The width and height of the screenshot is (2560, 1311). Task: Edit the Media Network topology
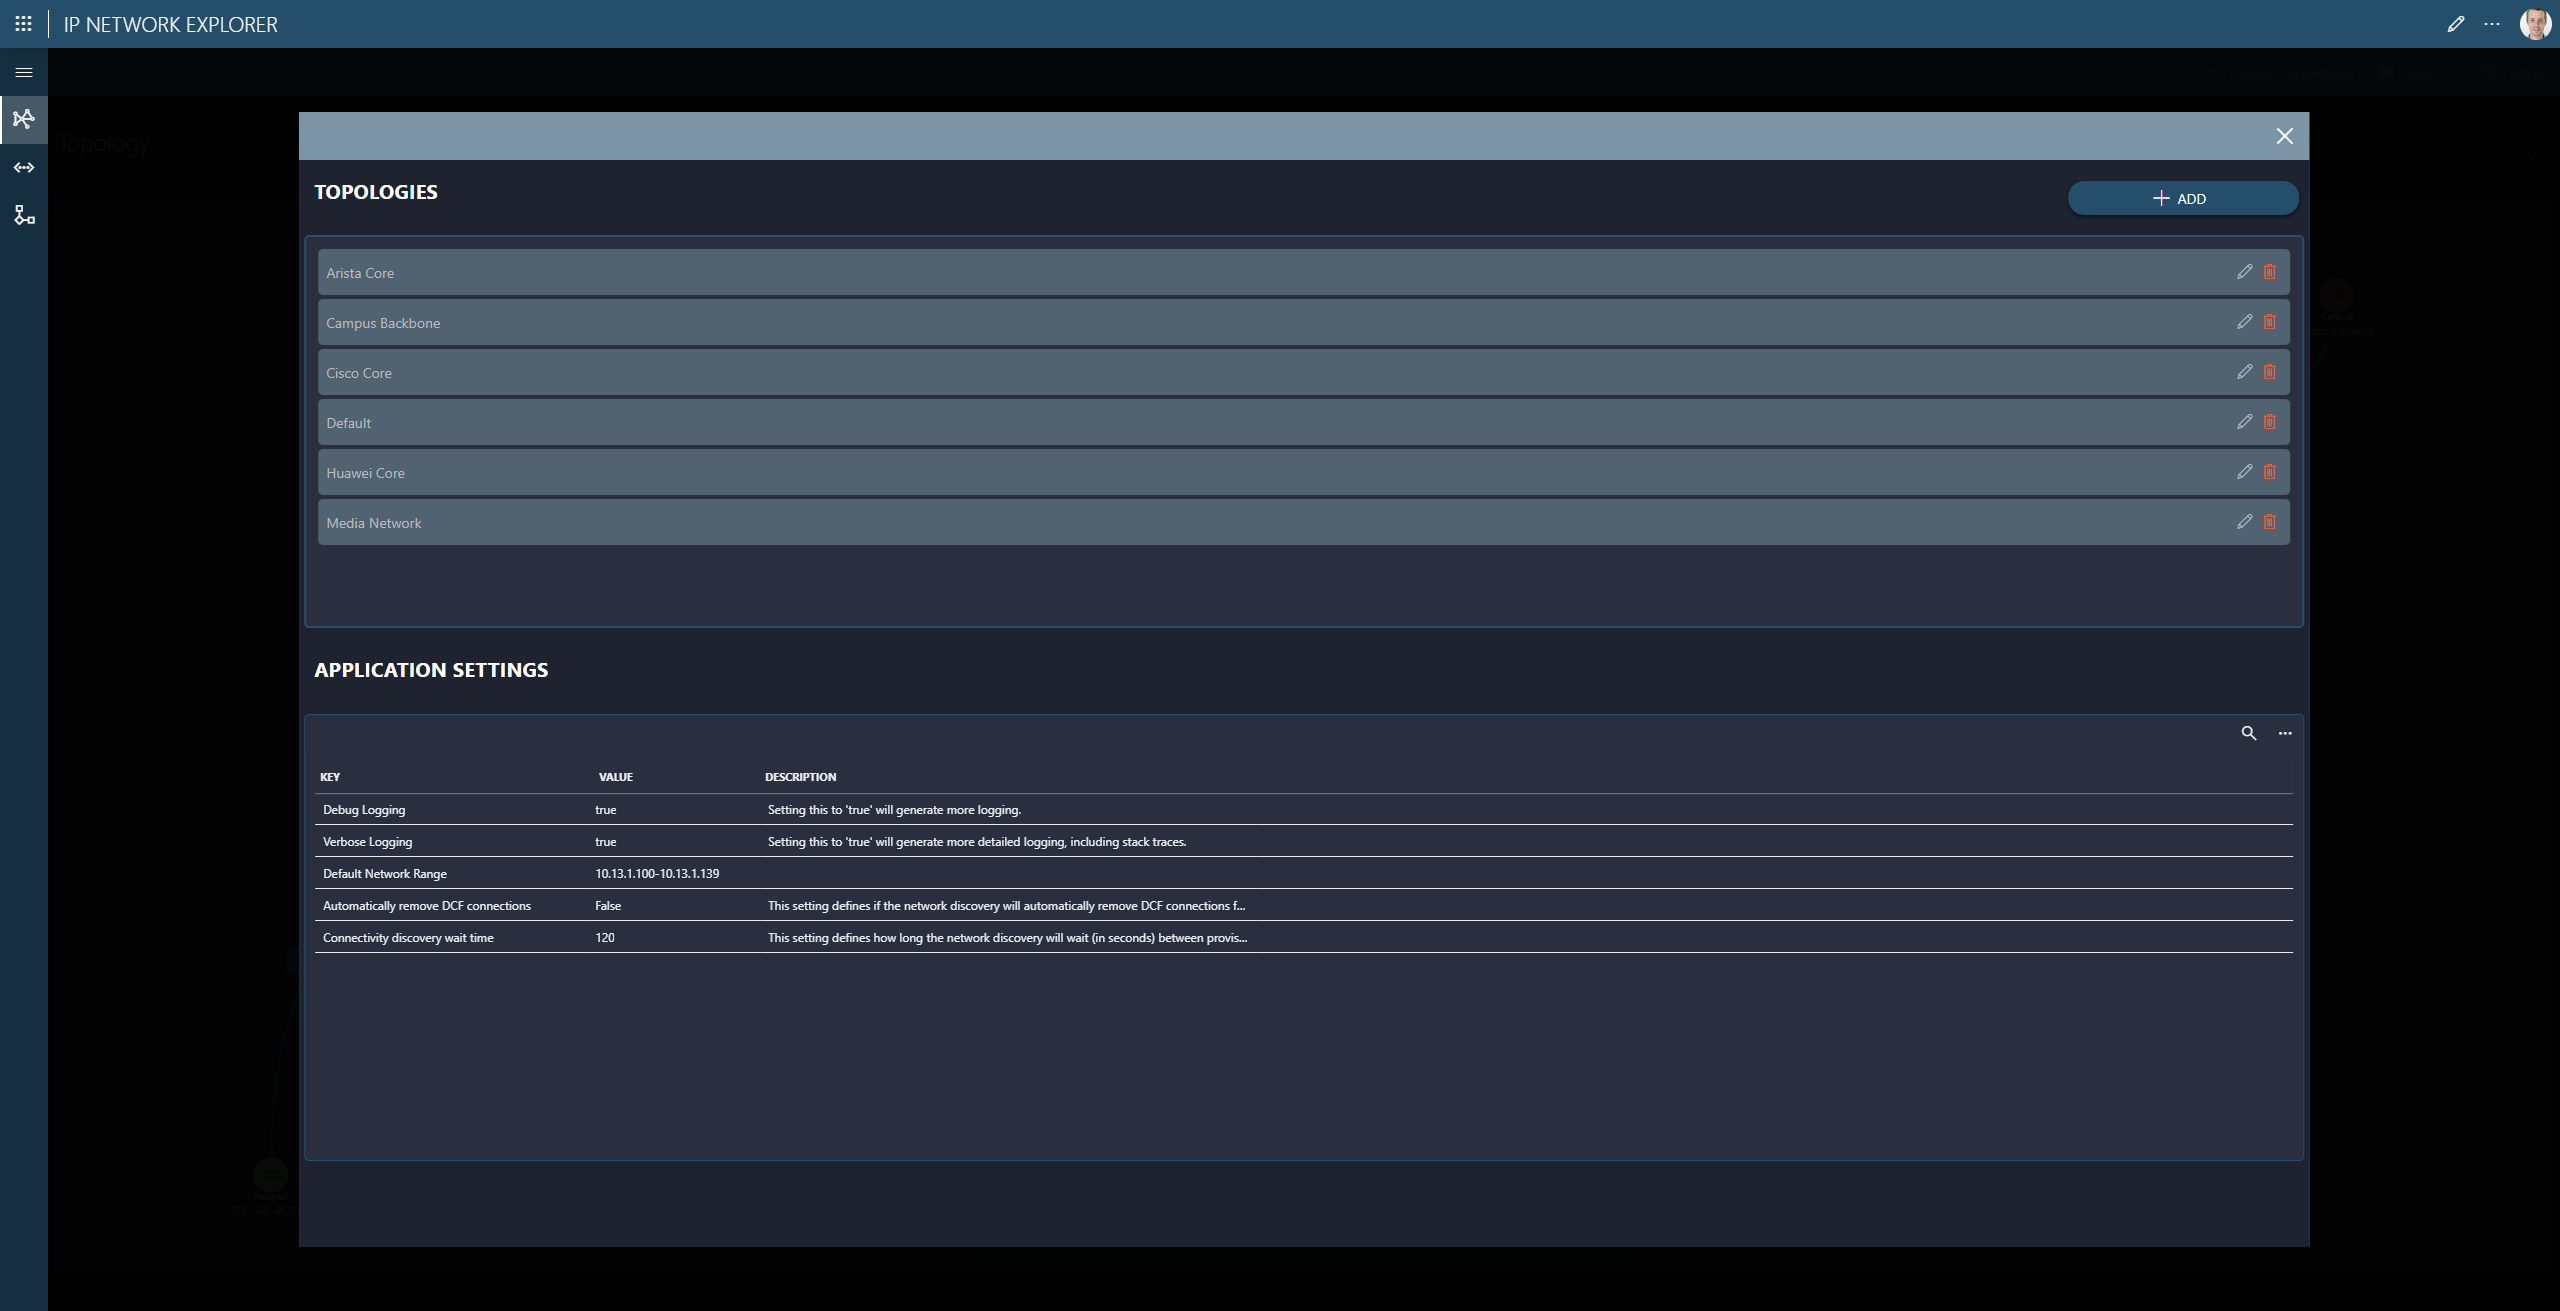point(2244,522)
